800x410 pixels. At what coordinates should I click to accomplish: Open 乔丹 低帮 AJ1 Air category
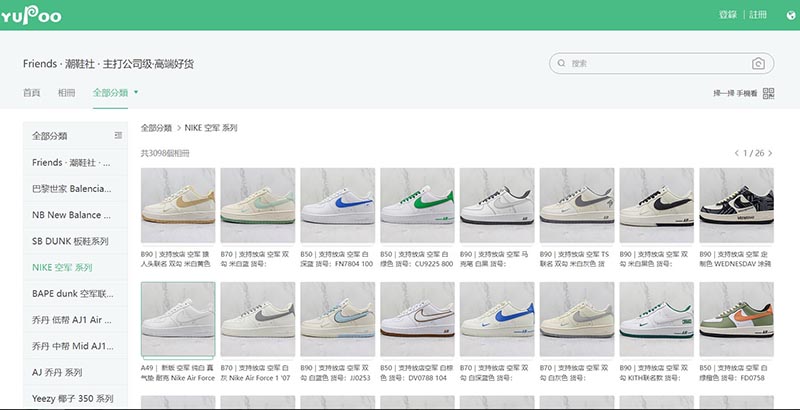pos(75,320)
